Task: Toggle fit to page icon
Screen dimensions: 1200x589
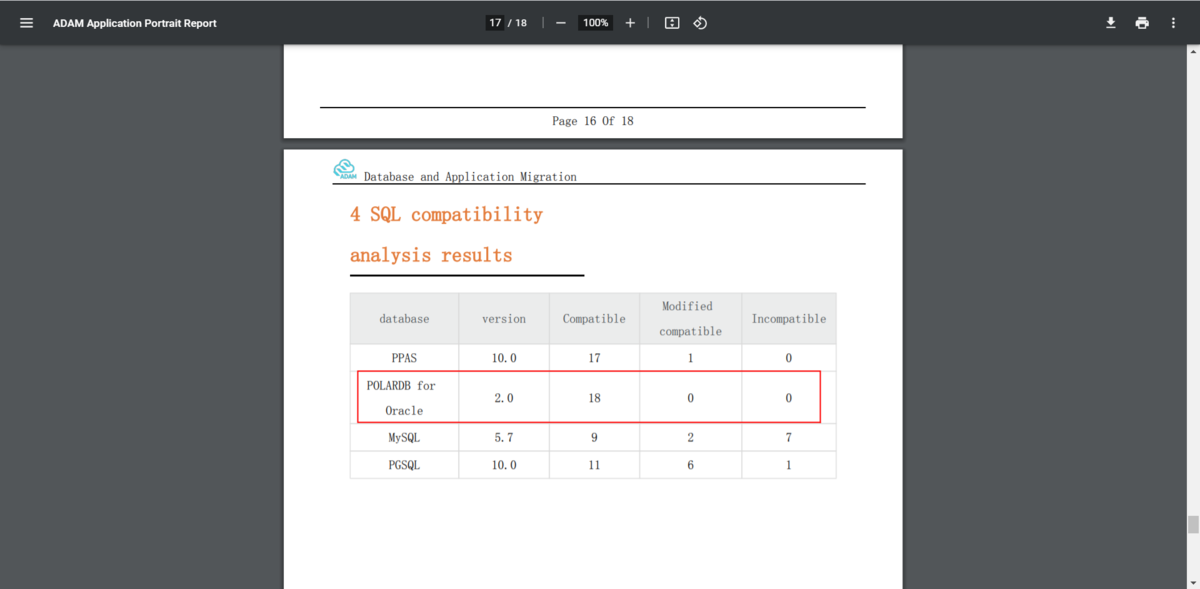Action: tap(672, 23)
